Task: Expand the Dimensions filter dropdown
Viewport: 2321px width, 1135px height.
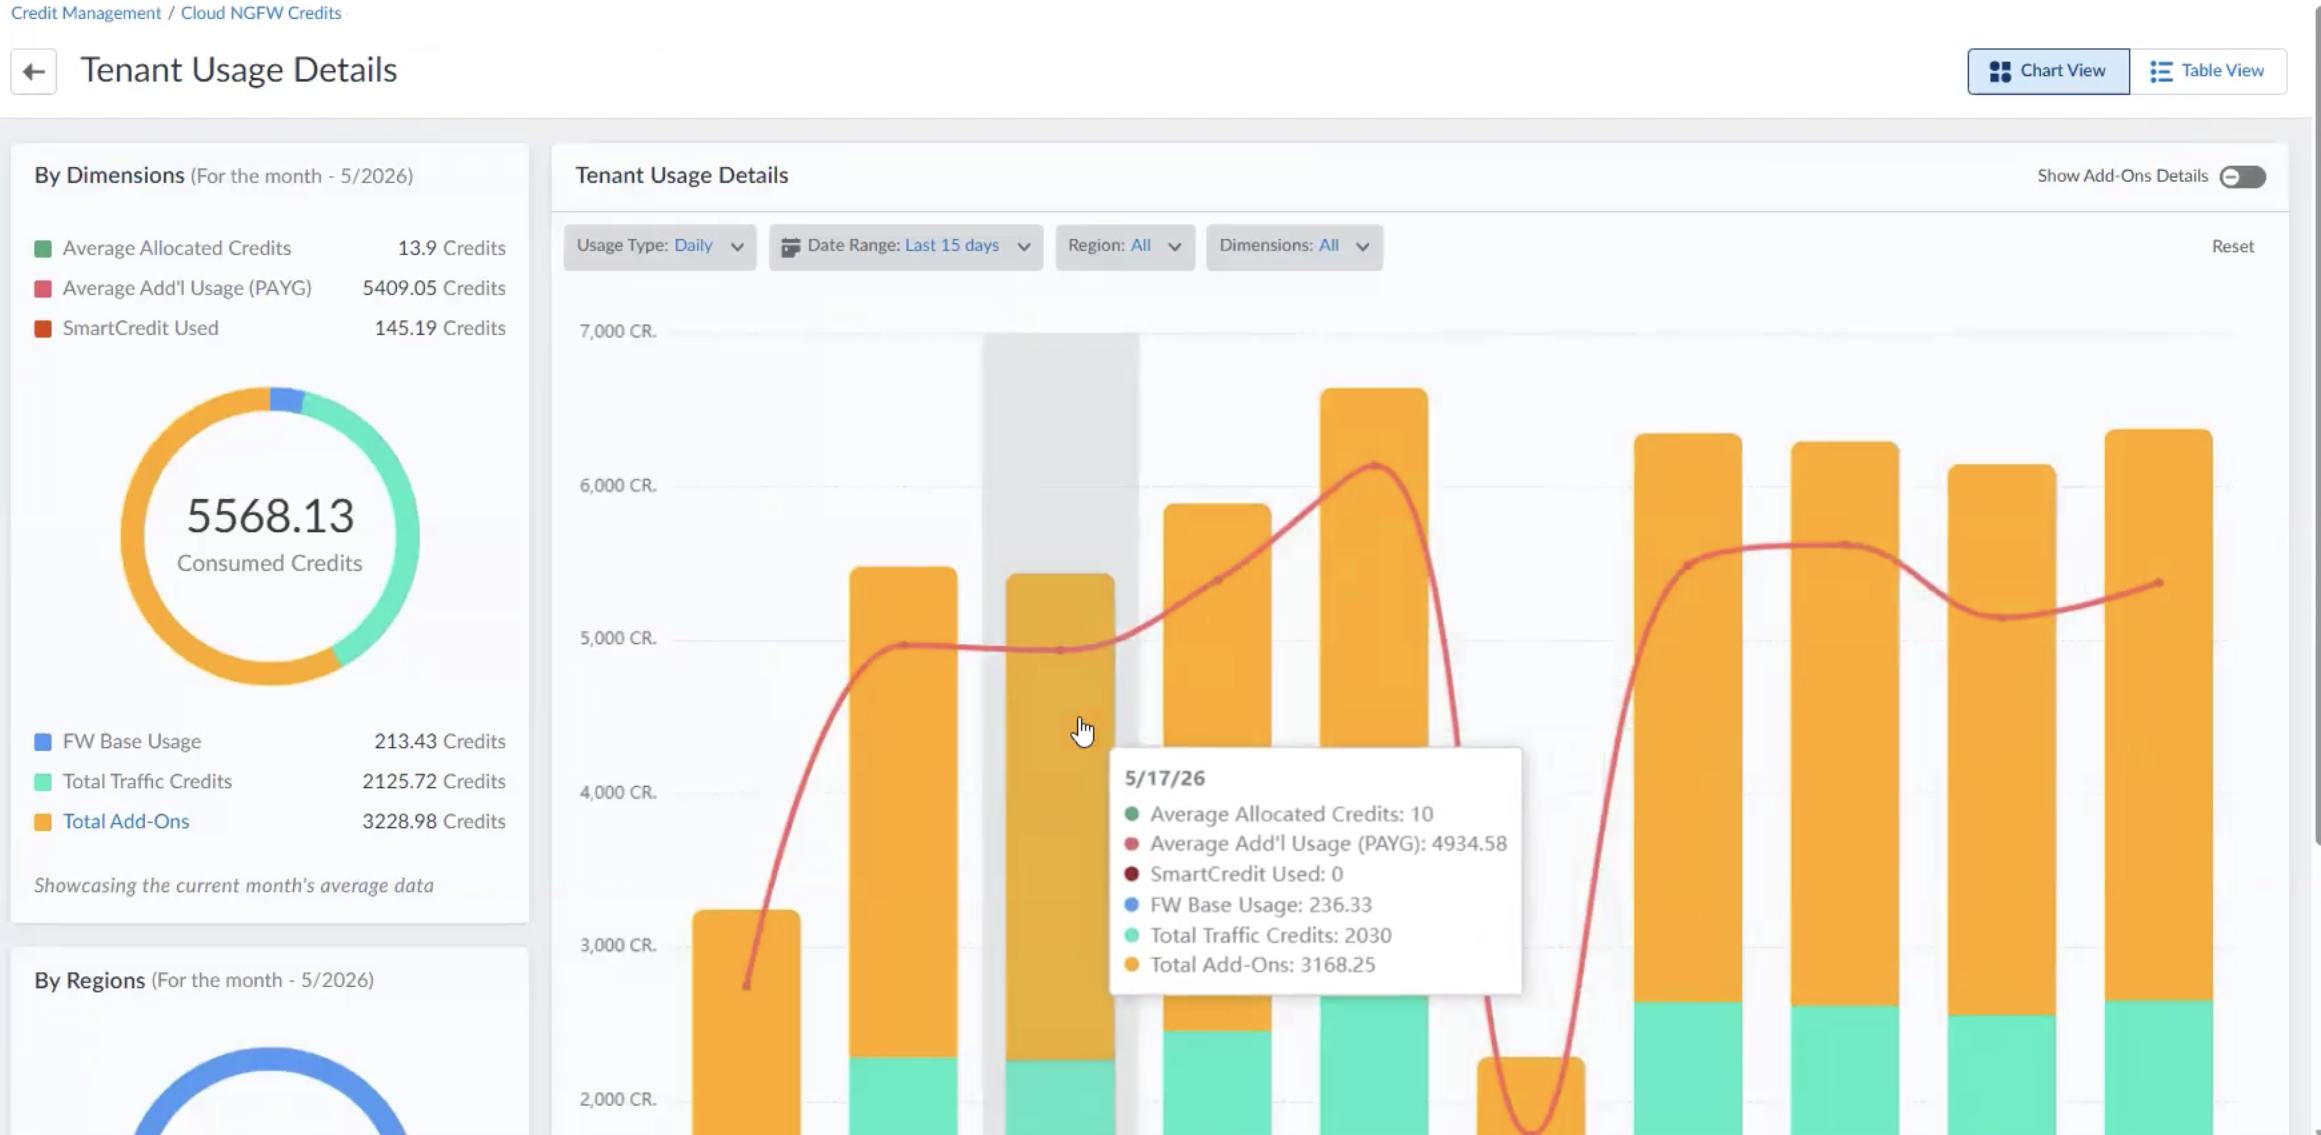Action: tap(1294, 246)
